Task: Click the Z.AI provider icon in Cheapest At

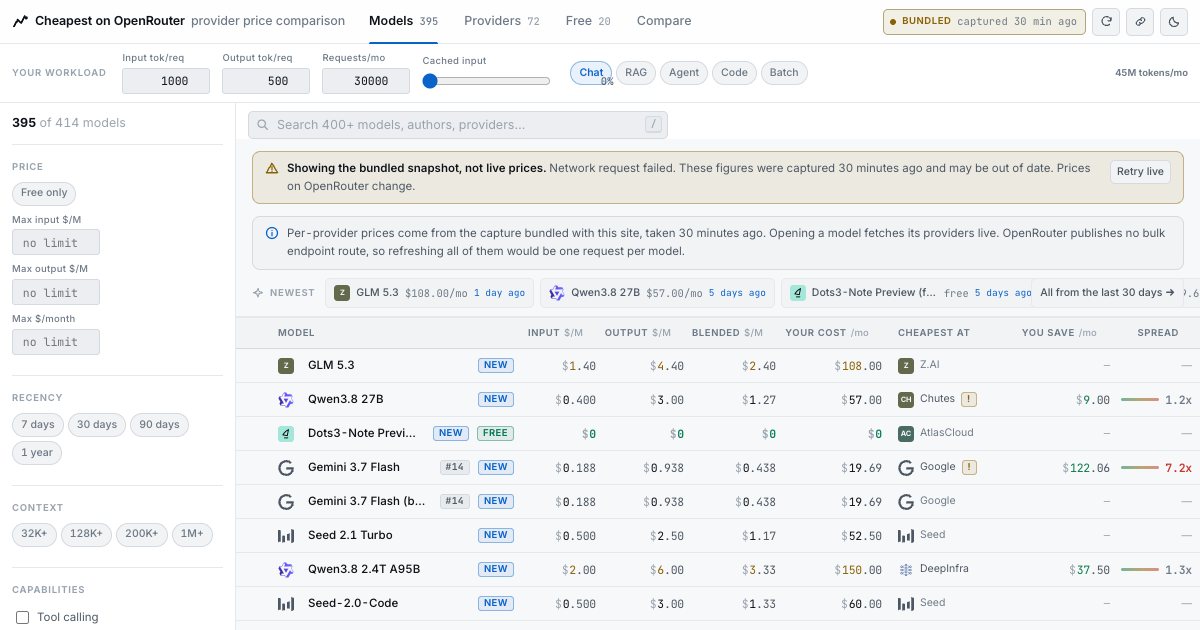Action: 906,366
